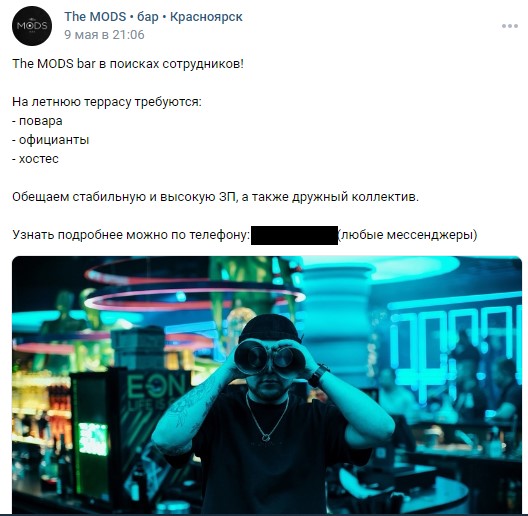Image resolution: width=528 pixels, height=516 pixels.
Task: Click the blacked-out phone number
Action: pyautogui.click(x=294, y=235)
